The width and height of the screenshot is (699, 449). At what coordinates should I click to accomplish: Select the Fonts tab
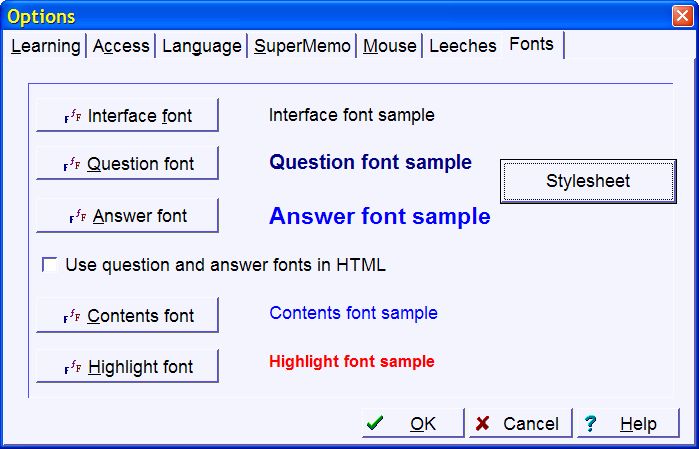pyautogui.click(x=531, y=45)
